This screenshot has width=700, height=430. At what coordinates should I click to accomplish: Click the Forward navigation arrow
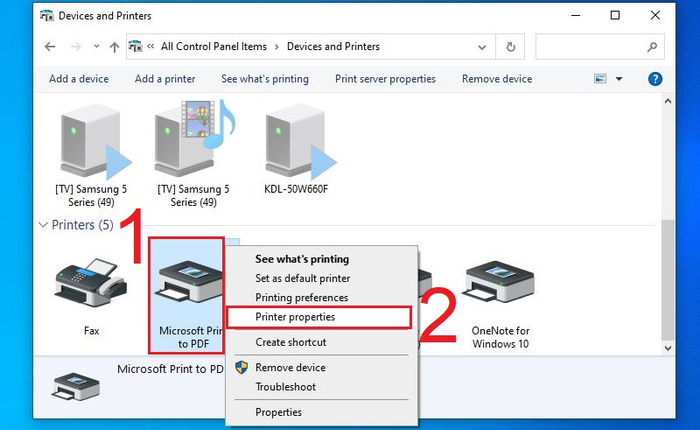coord(75,46)
